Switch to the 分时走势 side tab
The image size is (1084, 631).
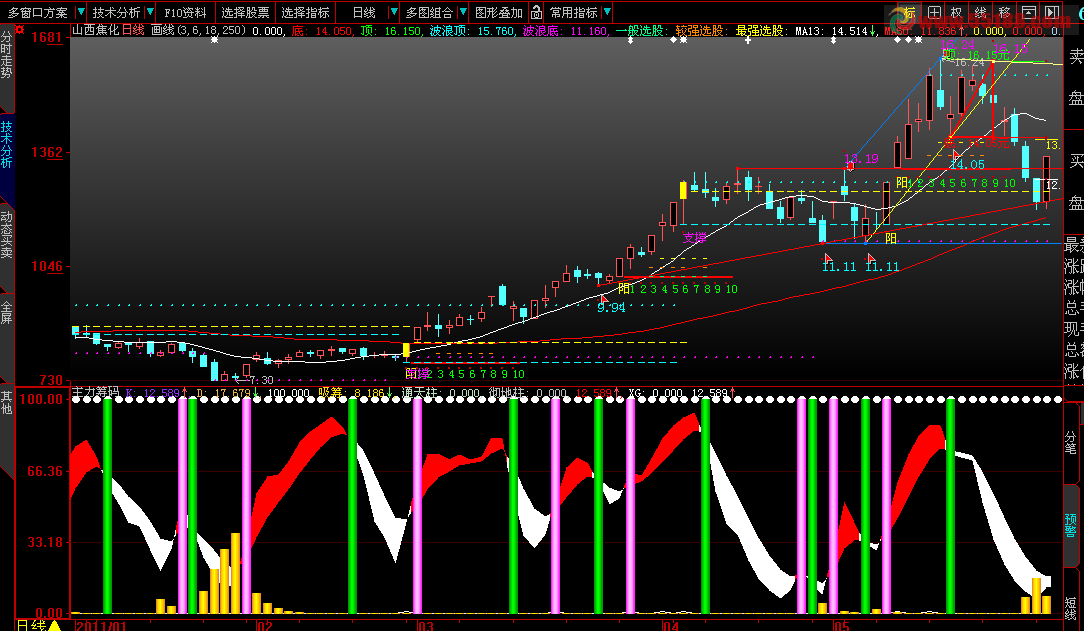[6, 55]
